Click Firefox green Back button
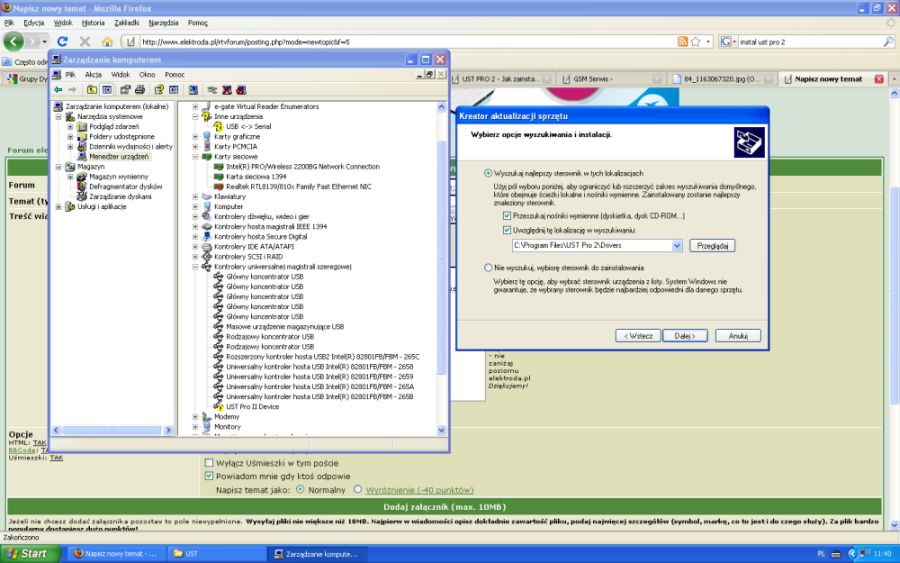The height and width of the screenshot is (563, 900). [14, 41]
